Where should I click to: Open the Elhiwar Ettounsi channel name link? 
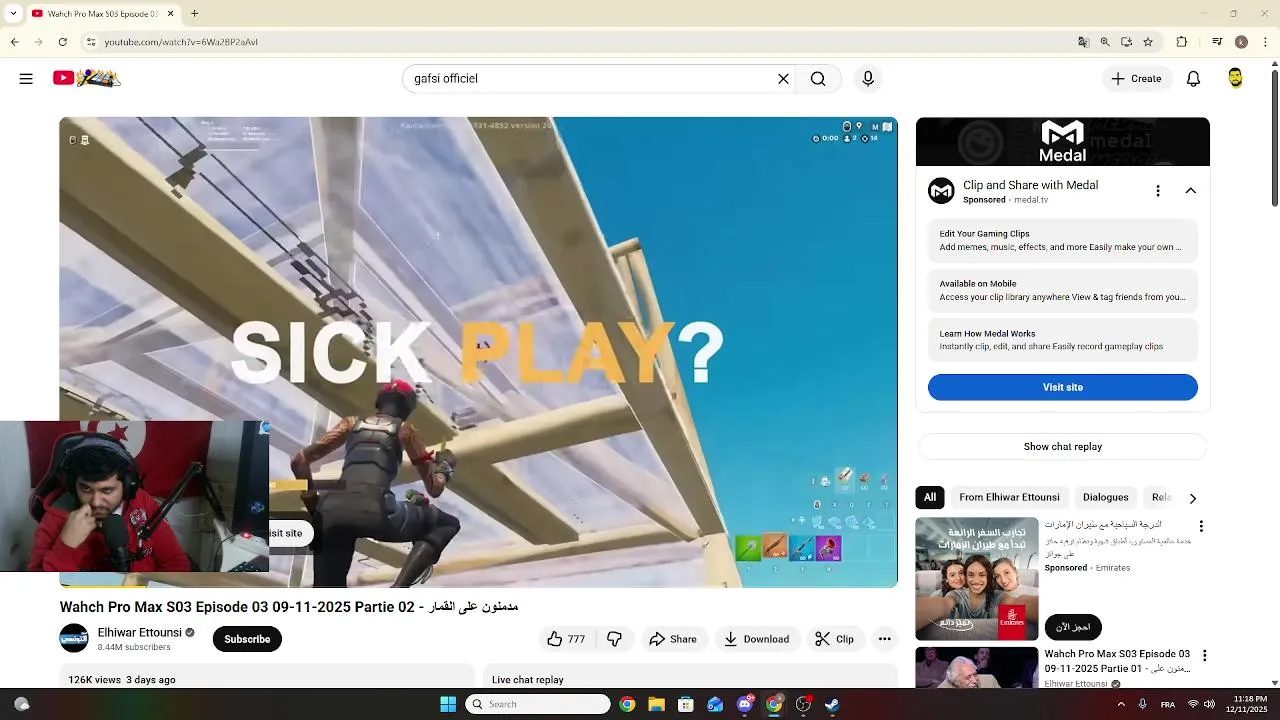click(x=139, y=632)
